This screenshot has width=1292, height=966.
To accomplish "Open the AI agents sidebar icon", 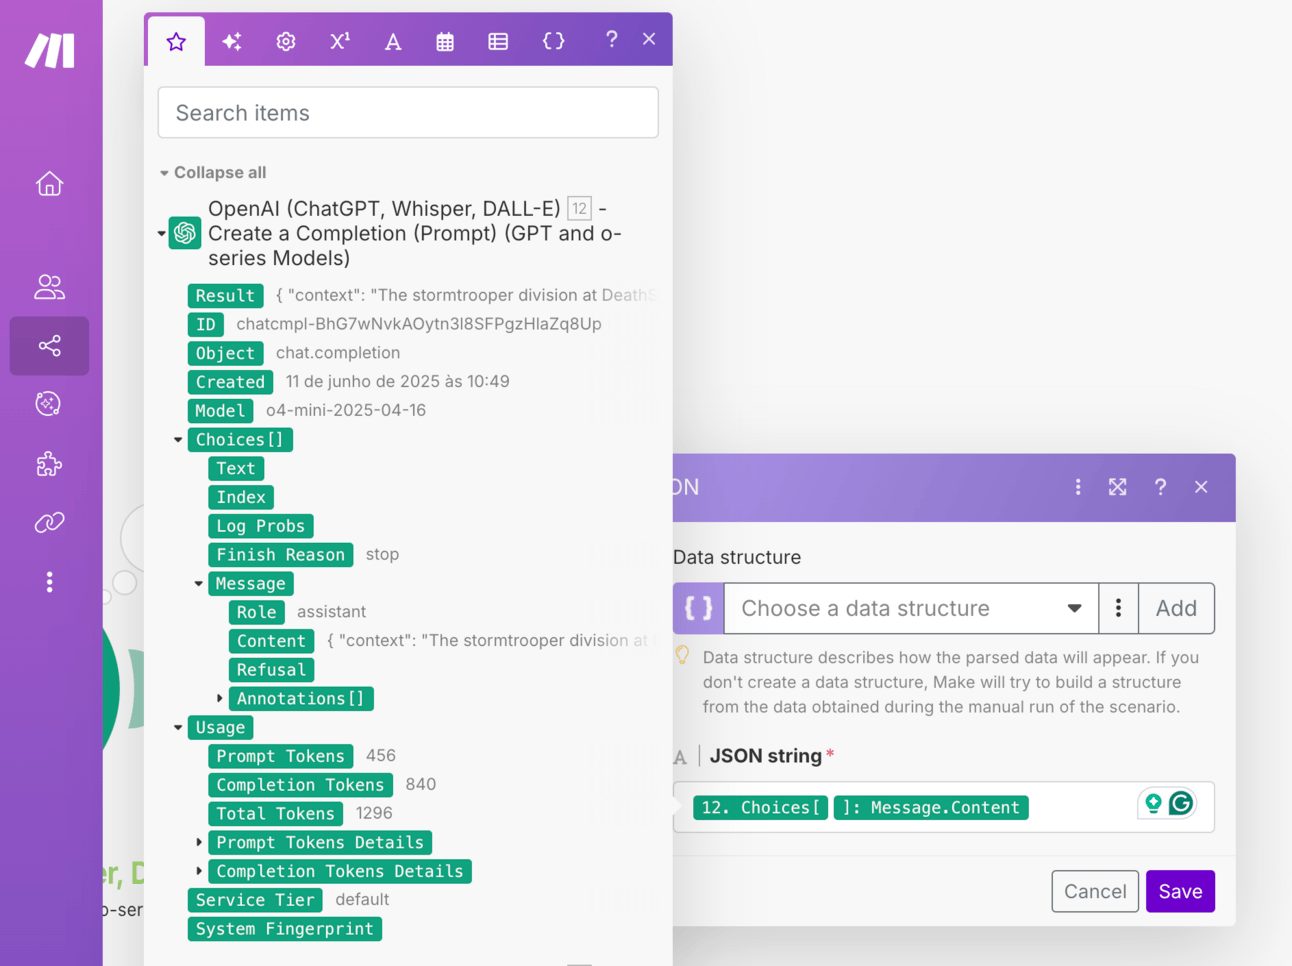I will [x=49, y=404].
